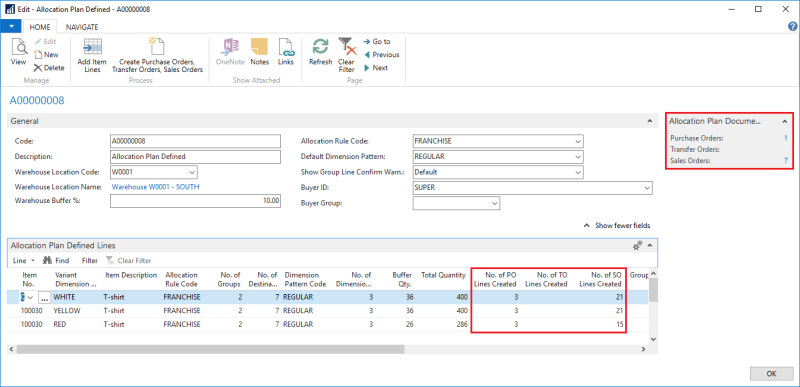This screenshot has width=800, height=387.
Task: Click the Dimension Pattern Code header
Action: pyautogui.click(x=305, y=279)
